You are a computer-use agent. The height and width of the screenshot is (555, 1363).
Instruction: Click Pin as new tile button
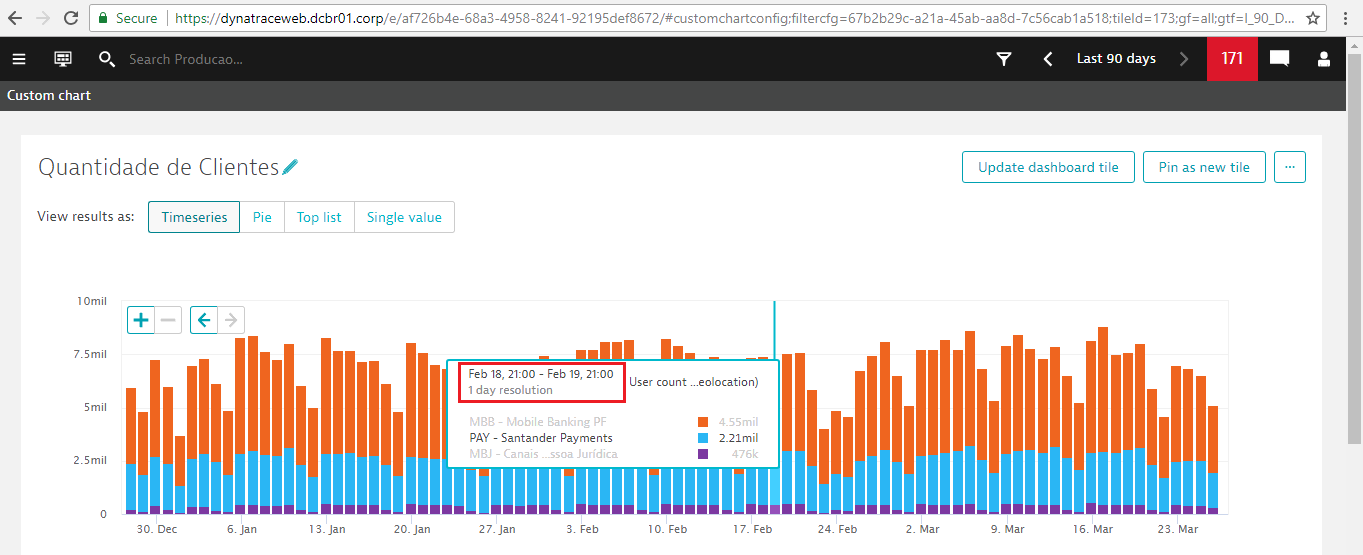tap(1204, 167)
